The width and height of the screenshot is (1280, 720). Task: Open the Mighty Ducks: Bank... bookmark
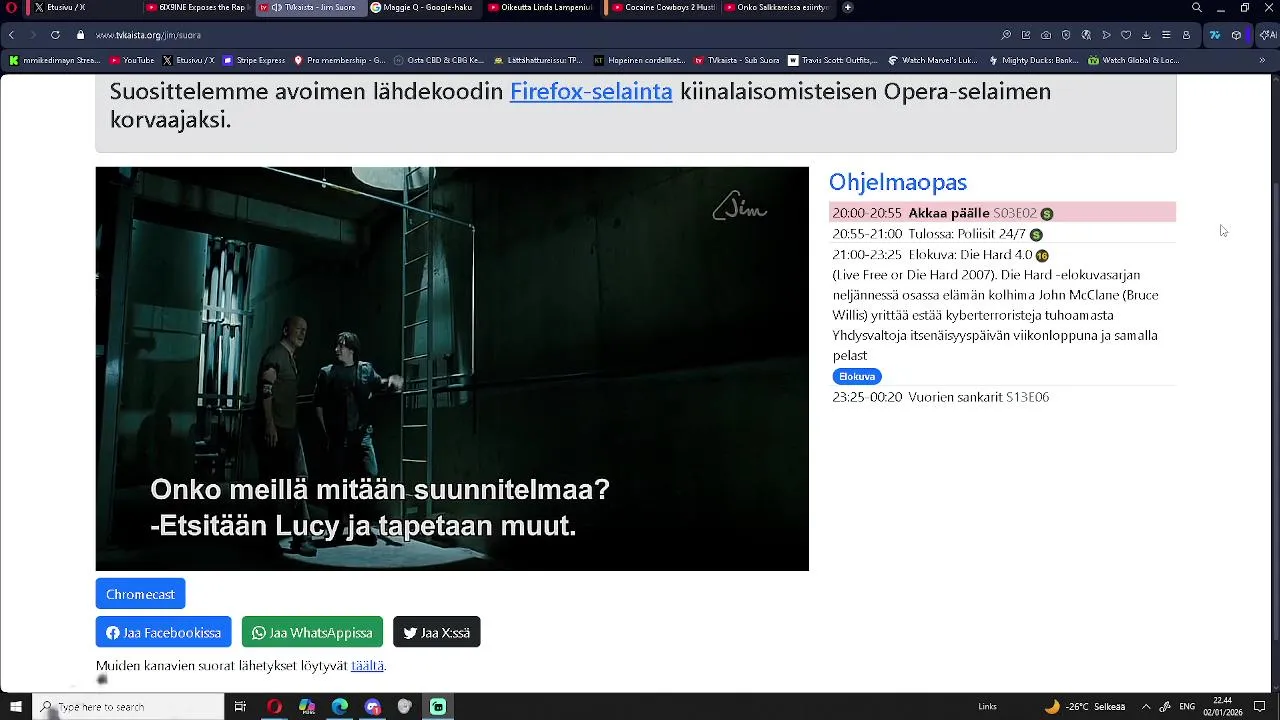coord(1034,60)
